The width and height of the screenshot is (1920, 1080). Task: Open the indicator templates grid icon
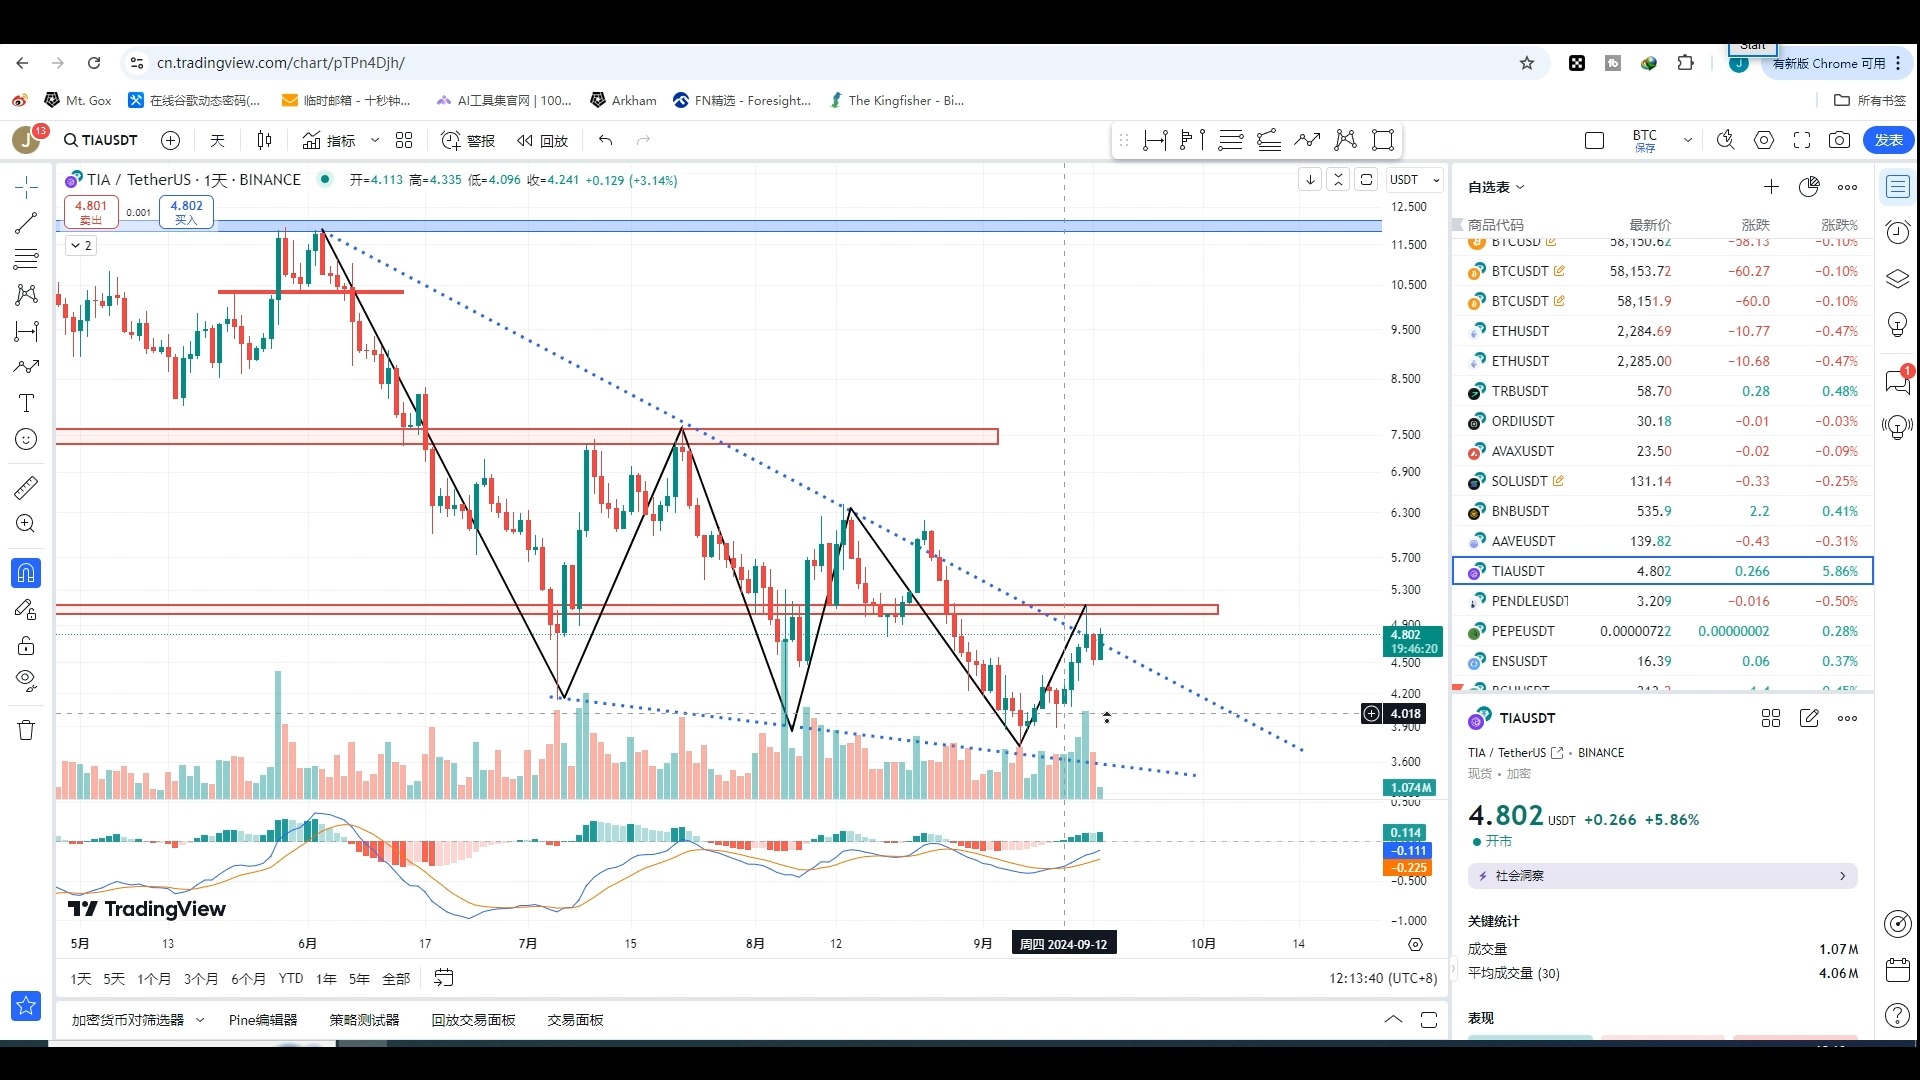tap(404, 140)
